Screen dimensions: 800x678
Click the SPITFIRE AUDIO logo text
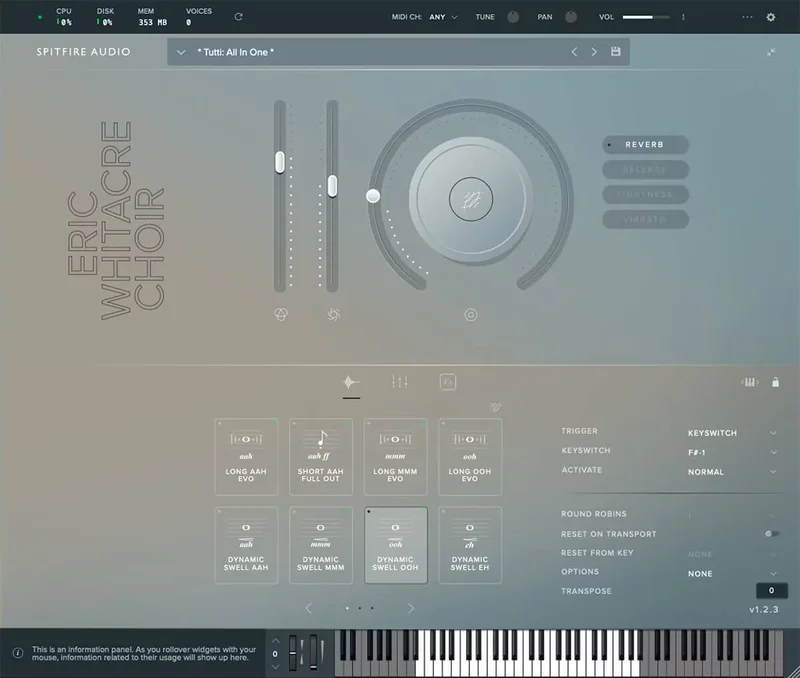(83, 52)
